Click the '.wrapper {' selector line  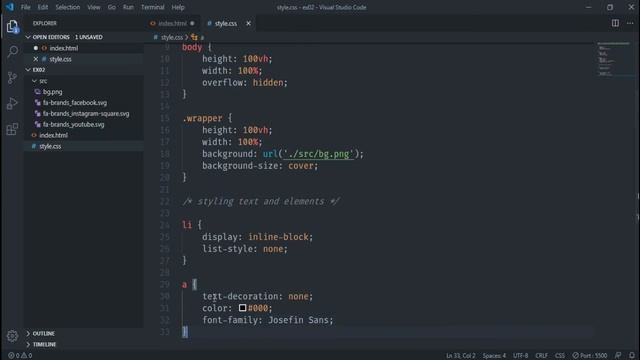point(207,118)
